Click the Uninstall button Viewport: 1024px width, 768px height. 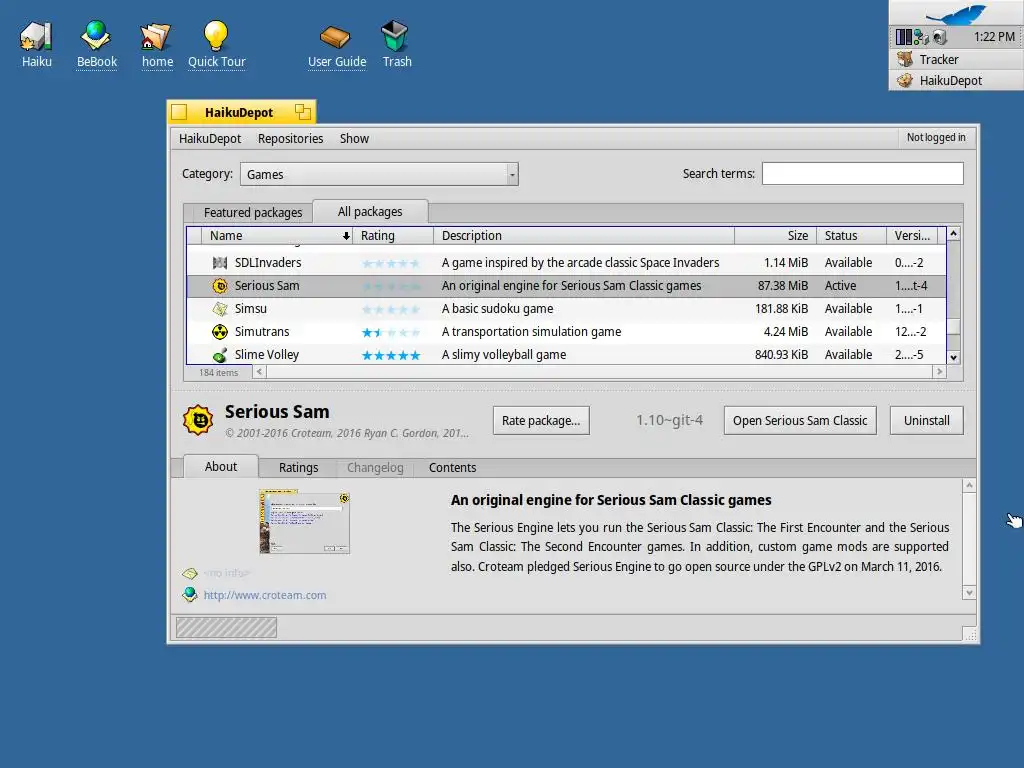pos(927,421)
